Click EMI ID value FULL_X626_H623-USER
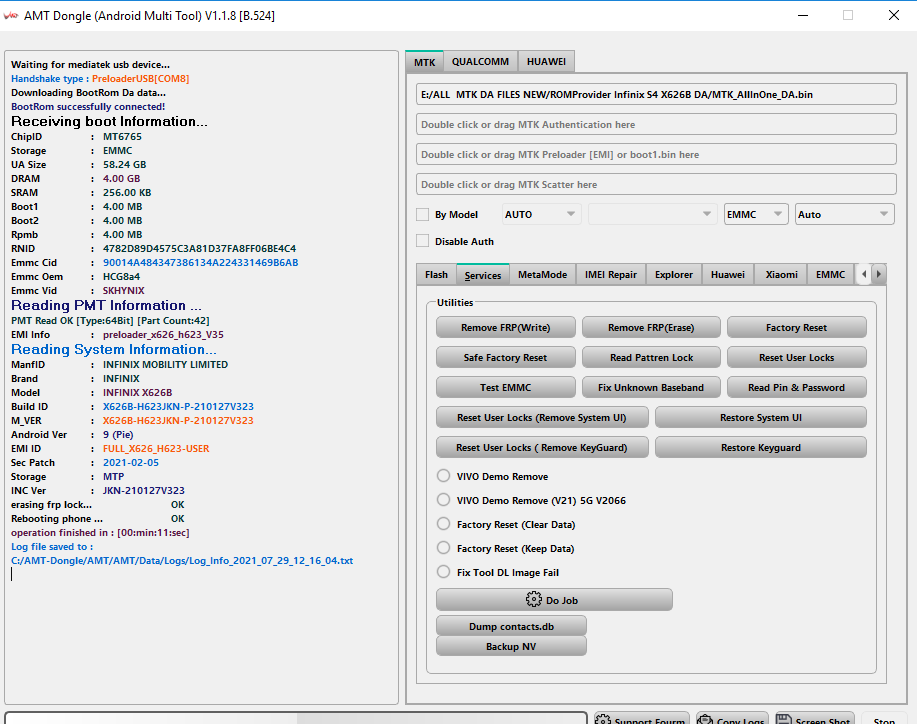The height and width of the screenshot is (724, 917). pos(156,449)
